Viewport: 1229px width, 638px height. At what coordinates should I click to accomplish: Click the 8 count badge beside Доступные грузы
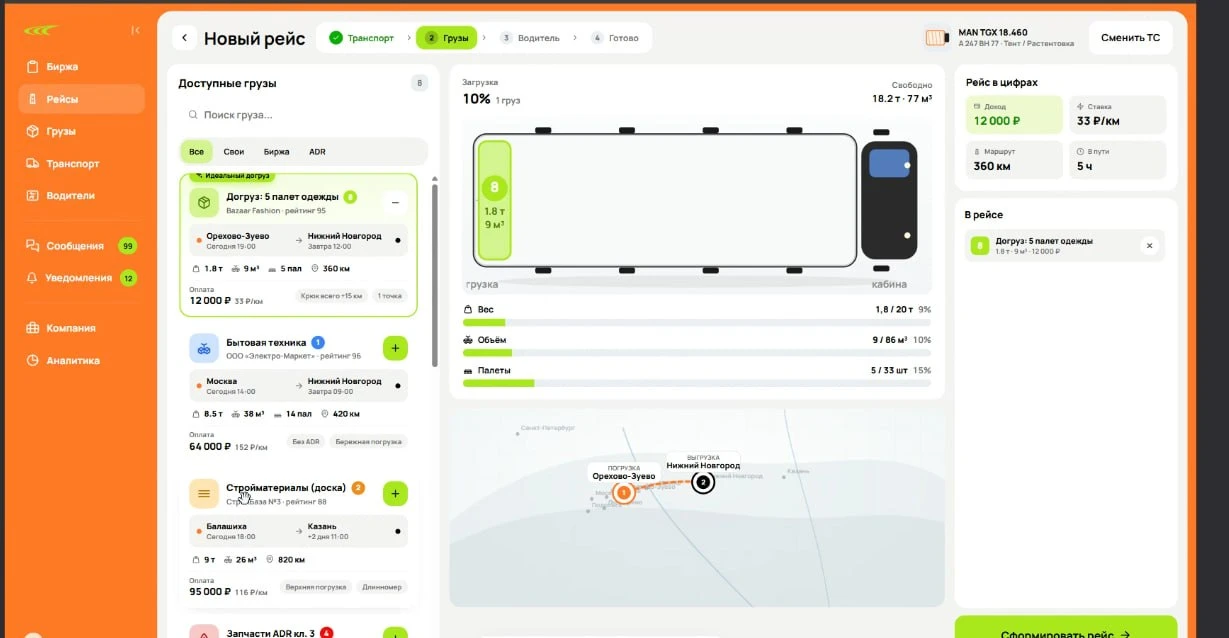point(419,83)
